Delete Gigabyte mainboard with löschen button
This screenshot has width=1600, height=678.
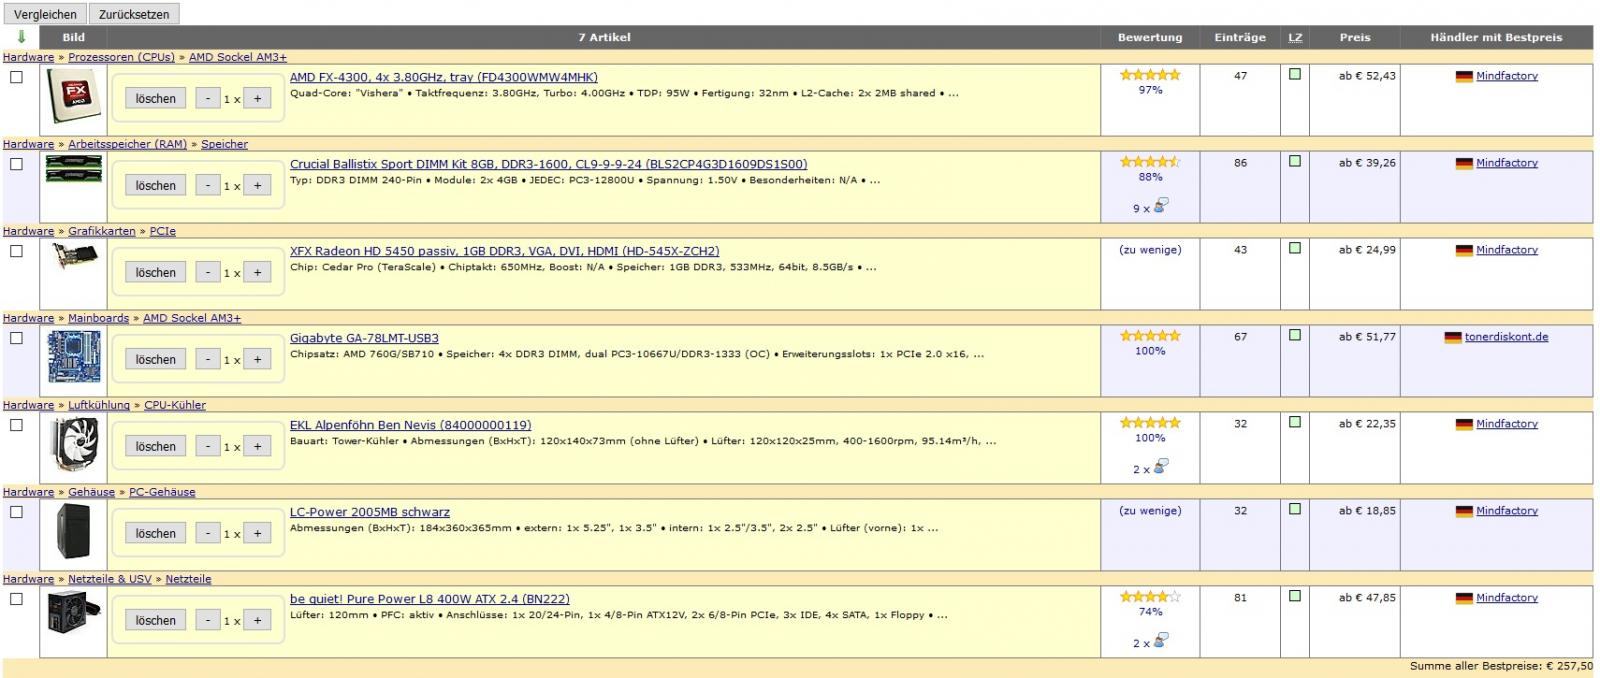[156, 360]
